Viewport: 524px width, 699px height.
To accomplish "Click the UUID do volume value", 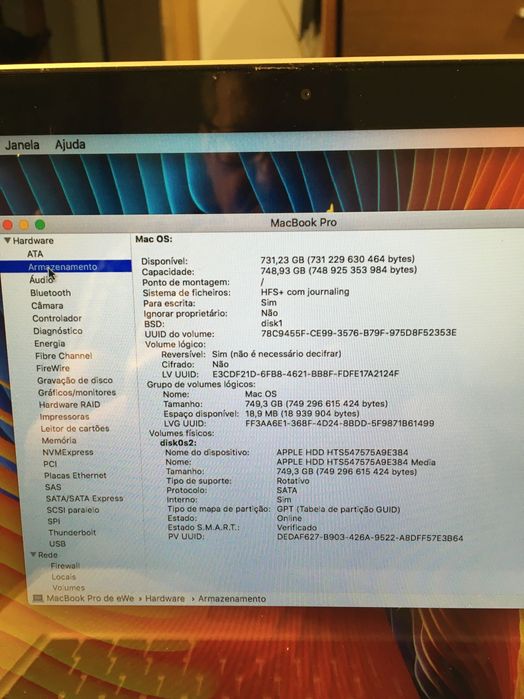I will [x=359, y=333].
